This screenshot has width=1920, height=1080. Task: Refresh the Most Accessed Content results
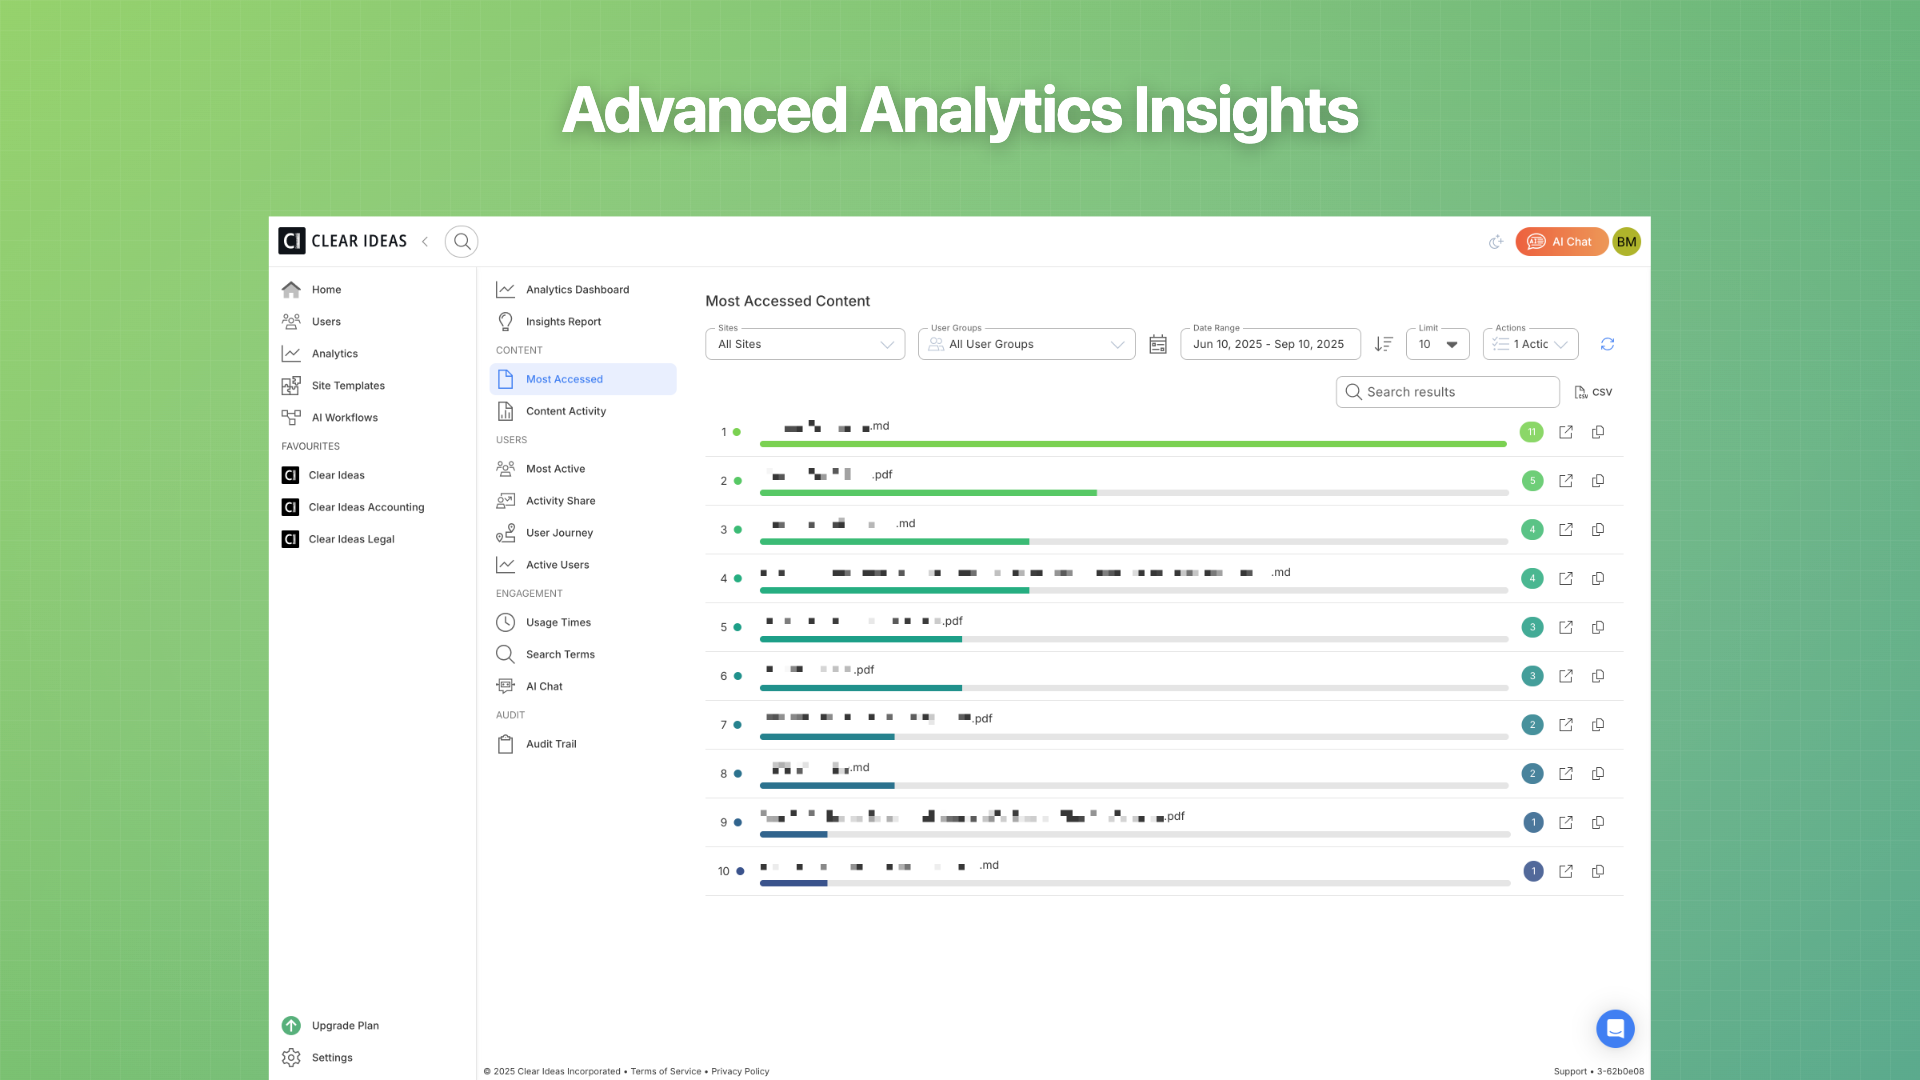1607,344
